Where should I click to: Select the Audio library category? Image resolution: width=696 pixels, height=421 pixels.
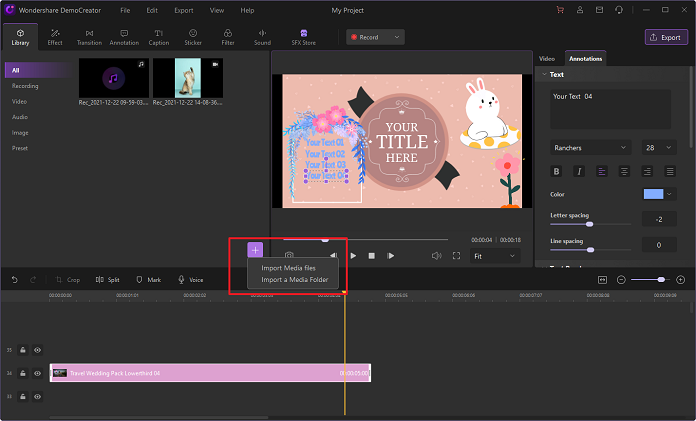point(20,117)
